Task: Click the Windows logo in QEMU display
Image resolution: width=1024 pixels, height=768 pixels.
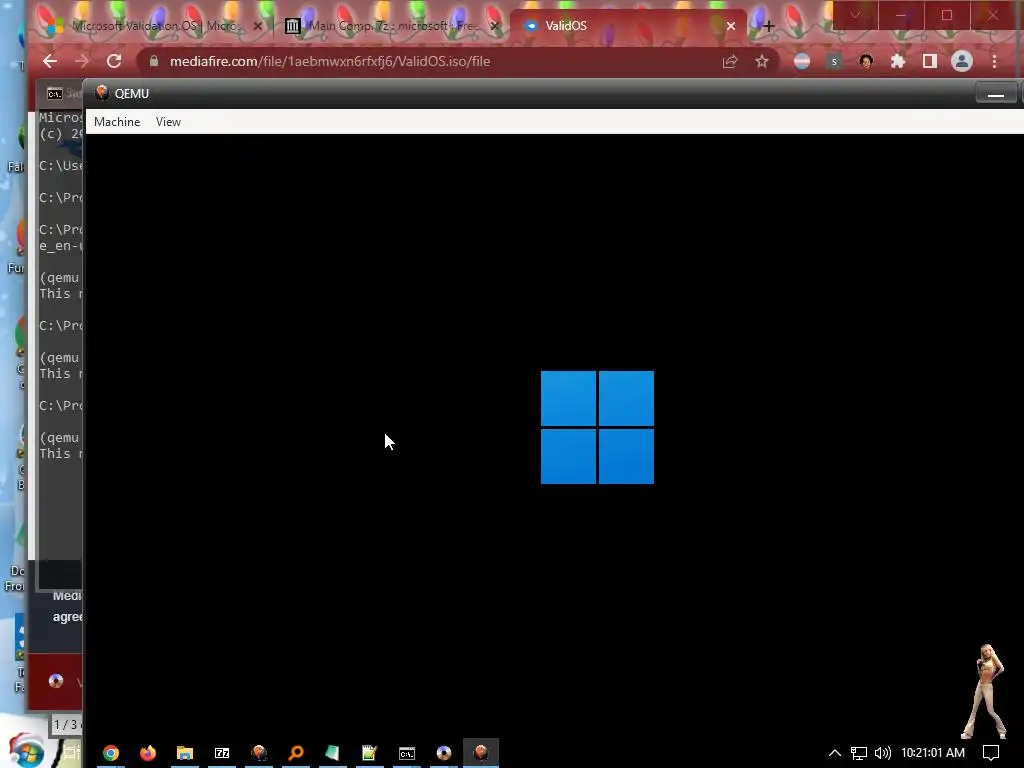Action: point(597,427)
